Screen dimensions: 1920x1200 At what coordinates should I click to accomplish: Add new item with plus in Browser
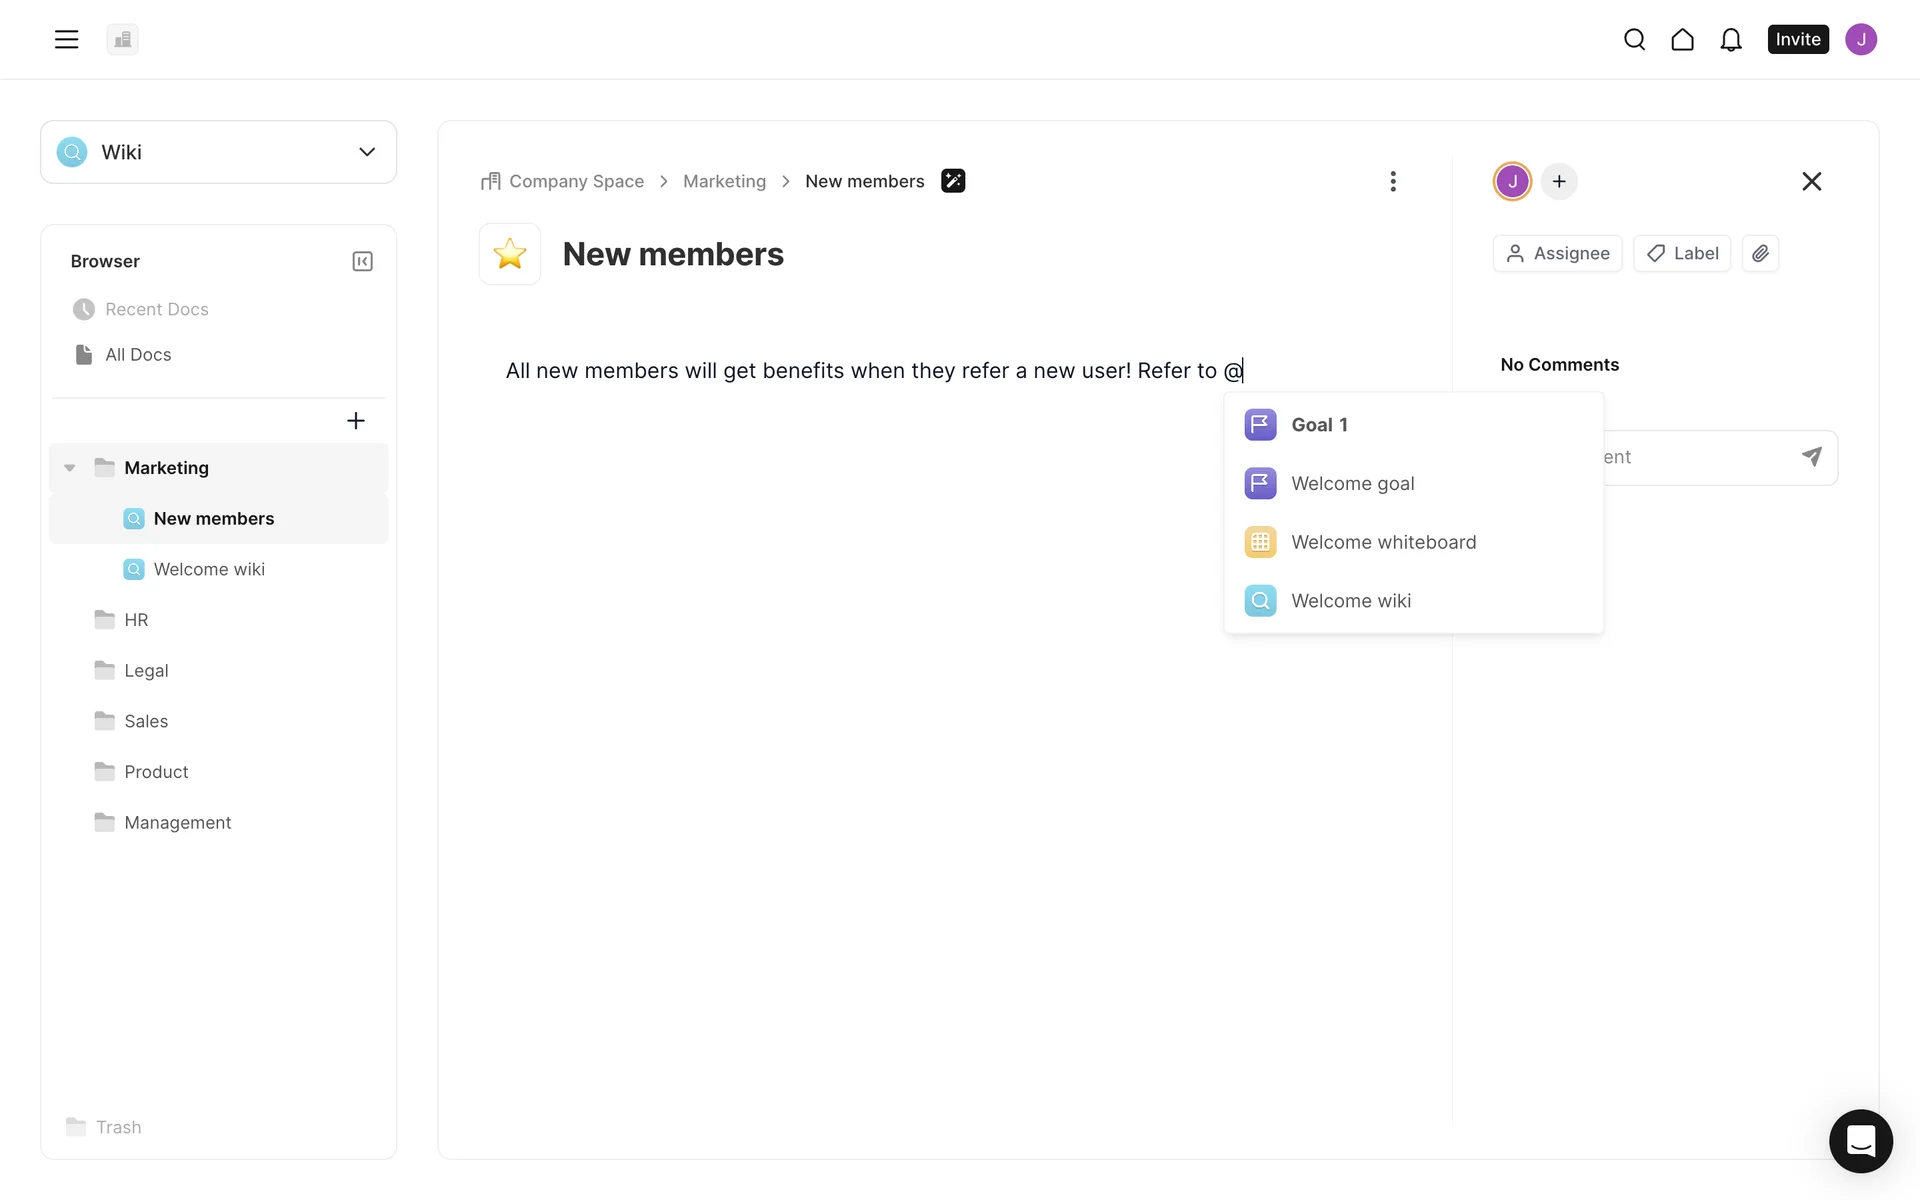coord(355,421)
